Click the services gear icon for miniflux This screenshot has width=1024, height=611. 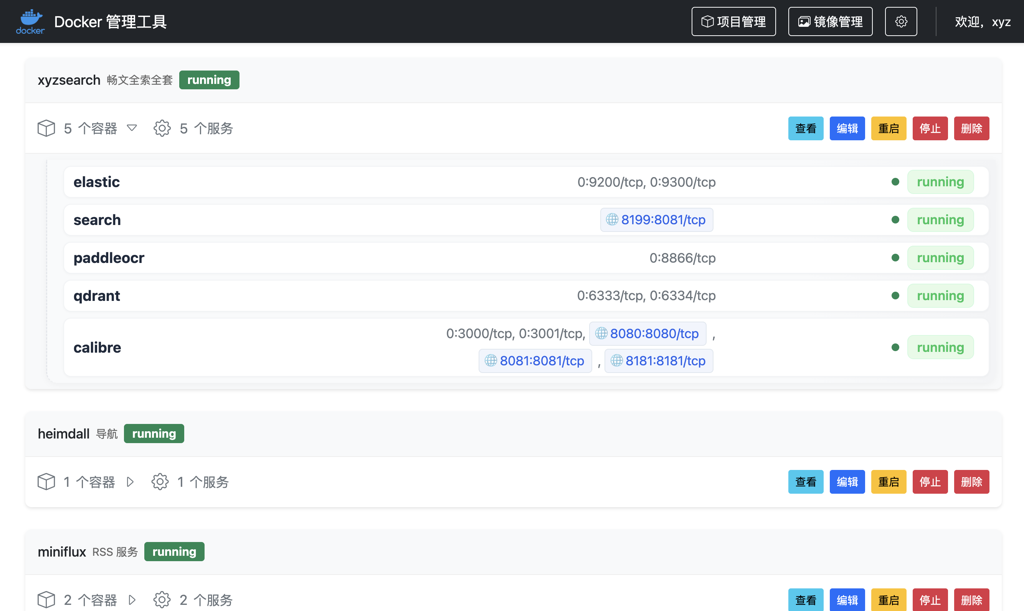coord(162,600)
